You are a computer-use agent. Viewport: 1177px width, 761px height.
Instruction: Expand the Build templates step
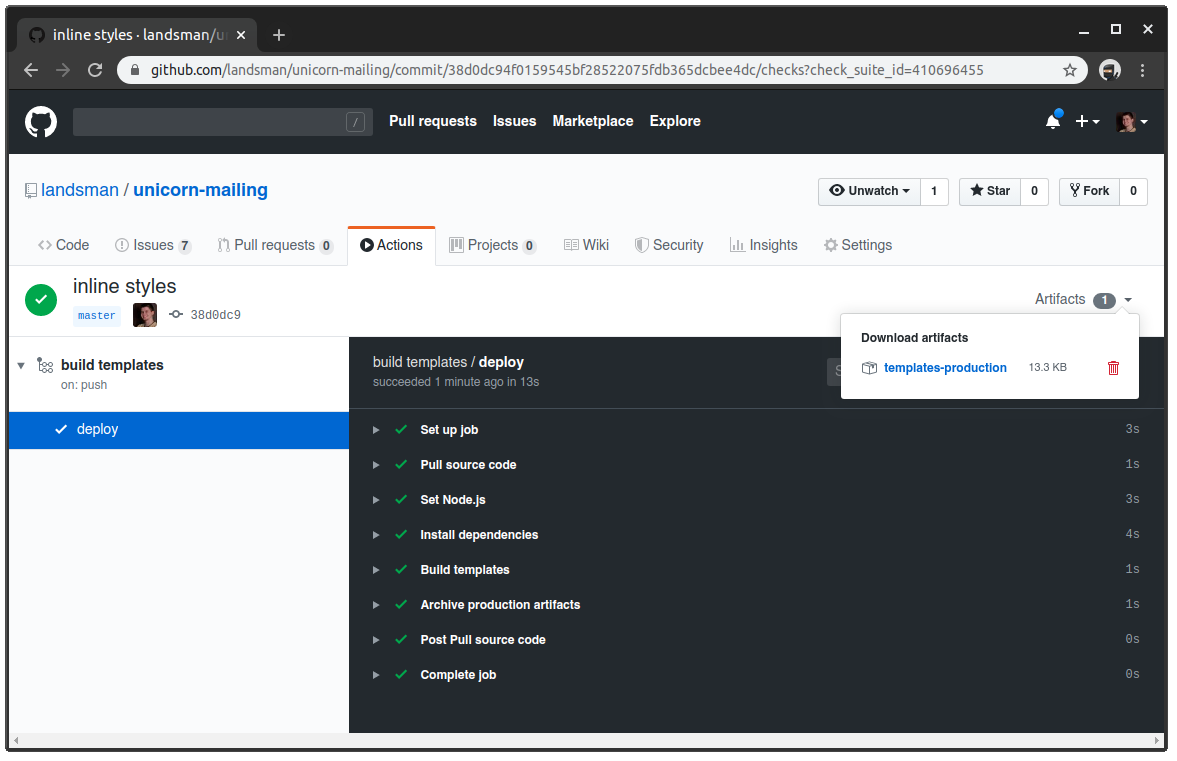(376, 570)
